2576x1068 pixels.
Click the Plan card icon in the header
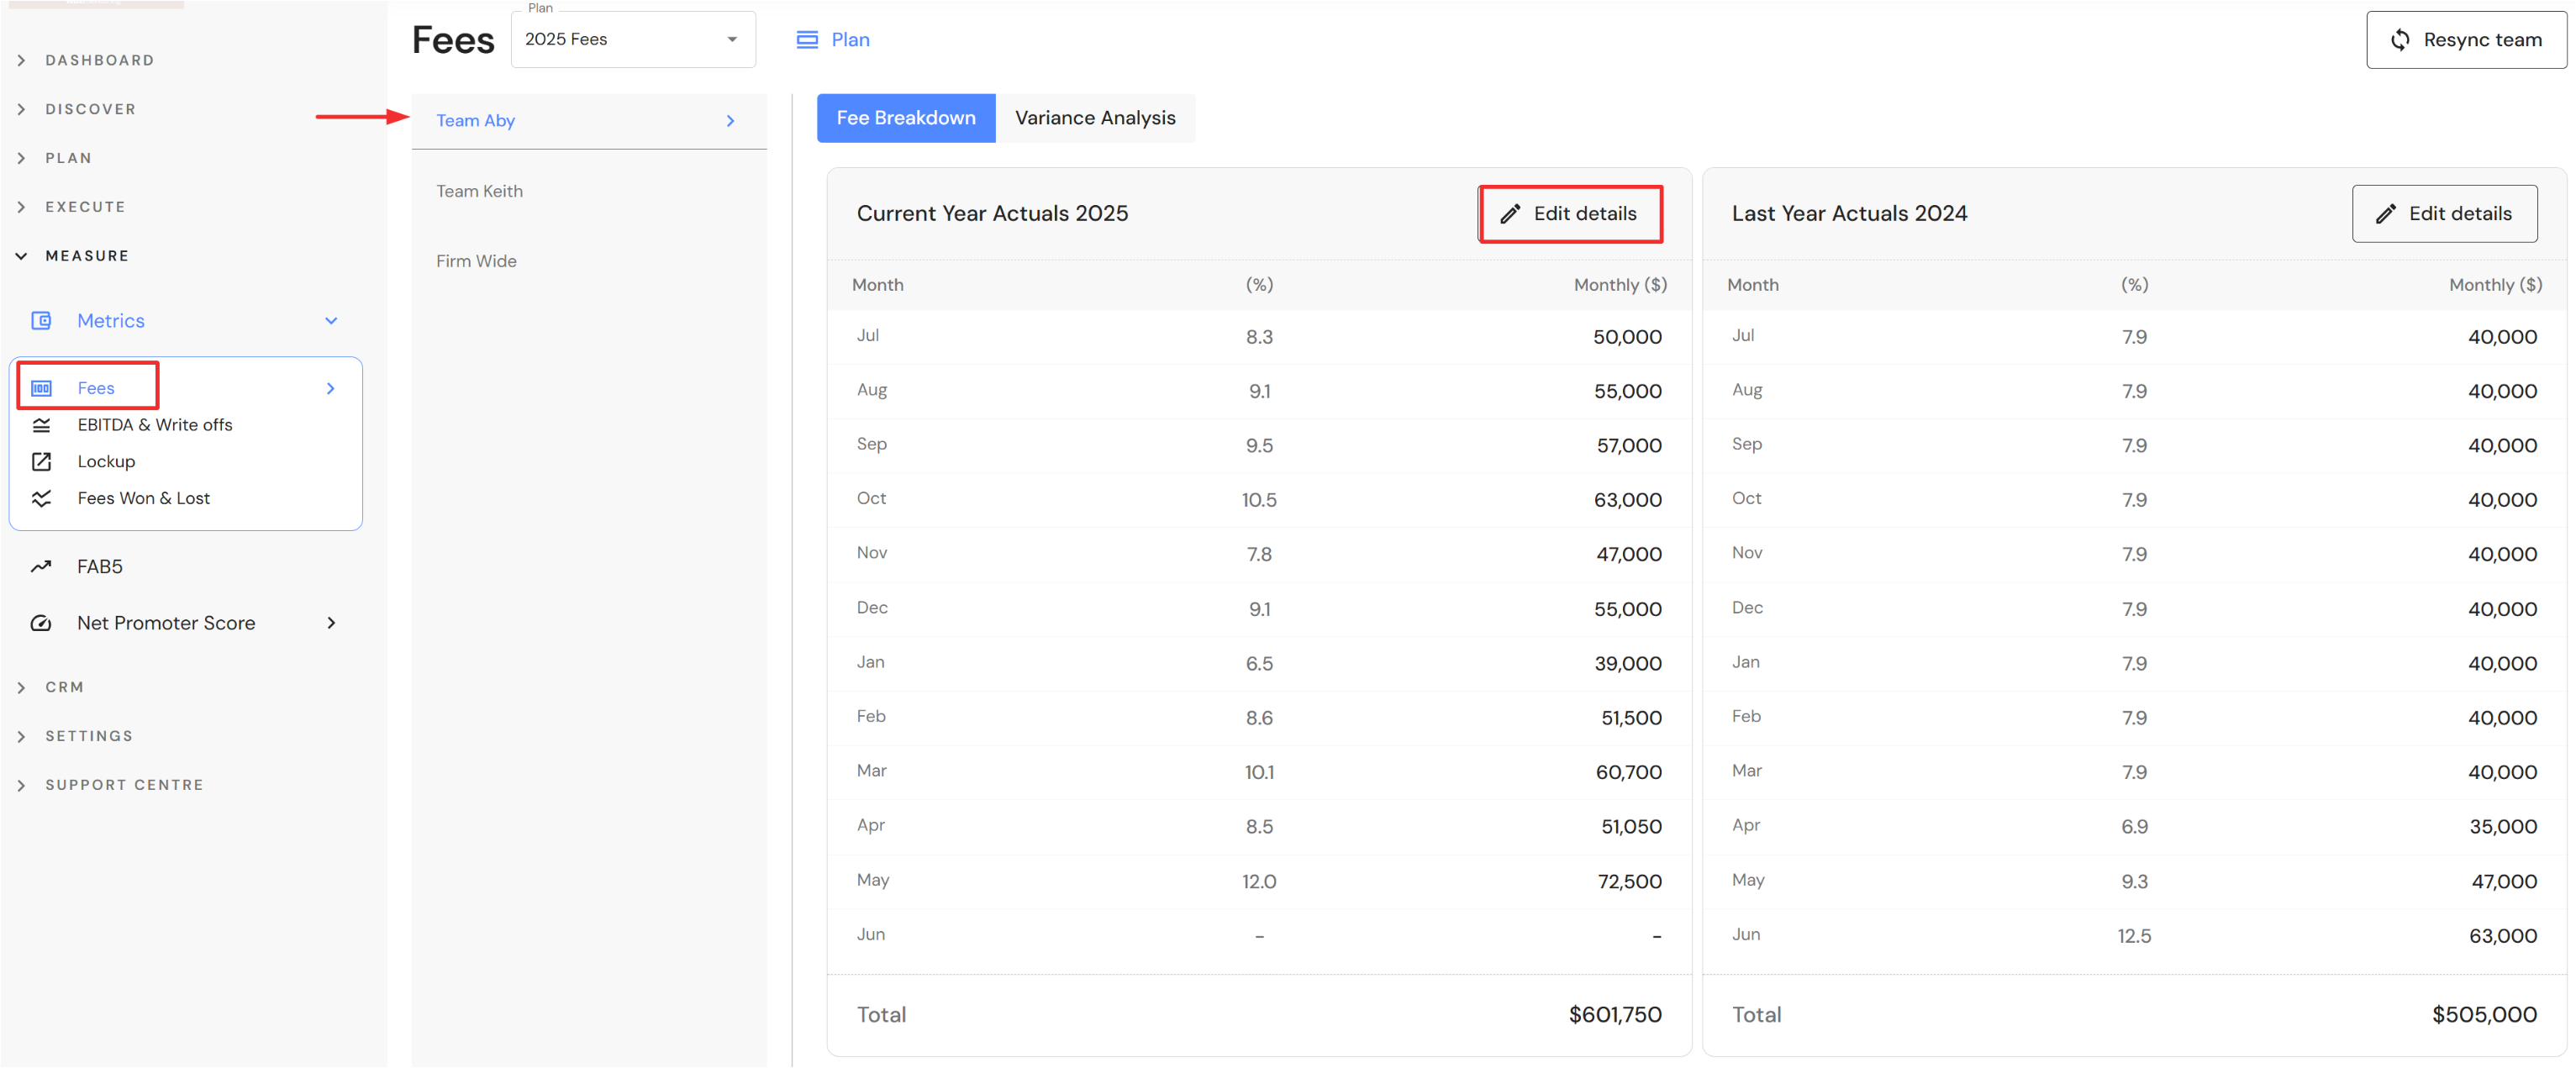point(806,40)
